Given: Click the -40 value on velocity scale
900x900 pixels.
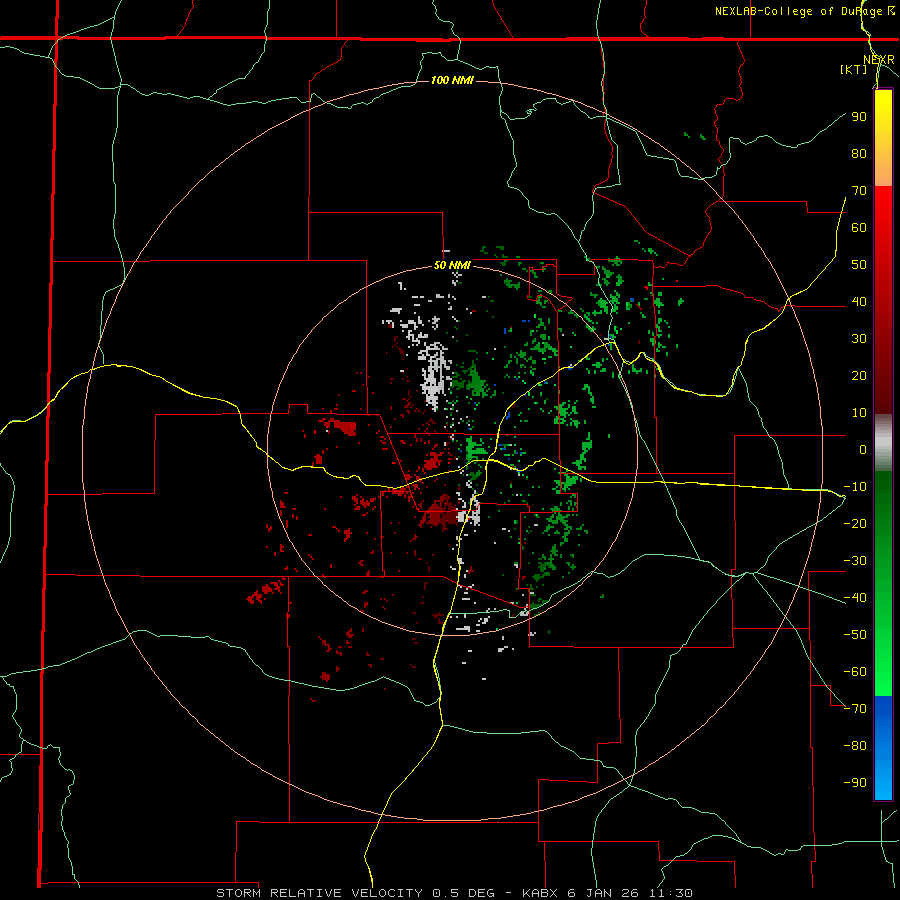Looking at the screenshot, I should click(855, 598).
